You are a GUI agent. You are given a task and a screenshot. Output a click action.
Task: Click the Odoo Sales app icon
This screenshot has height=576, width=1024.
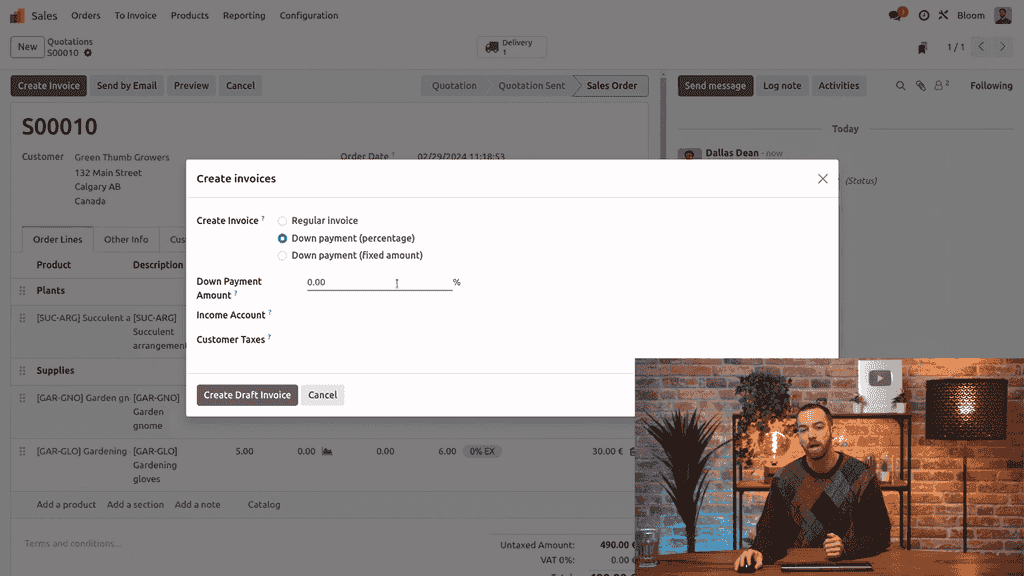[17, 16]
